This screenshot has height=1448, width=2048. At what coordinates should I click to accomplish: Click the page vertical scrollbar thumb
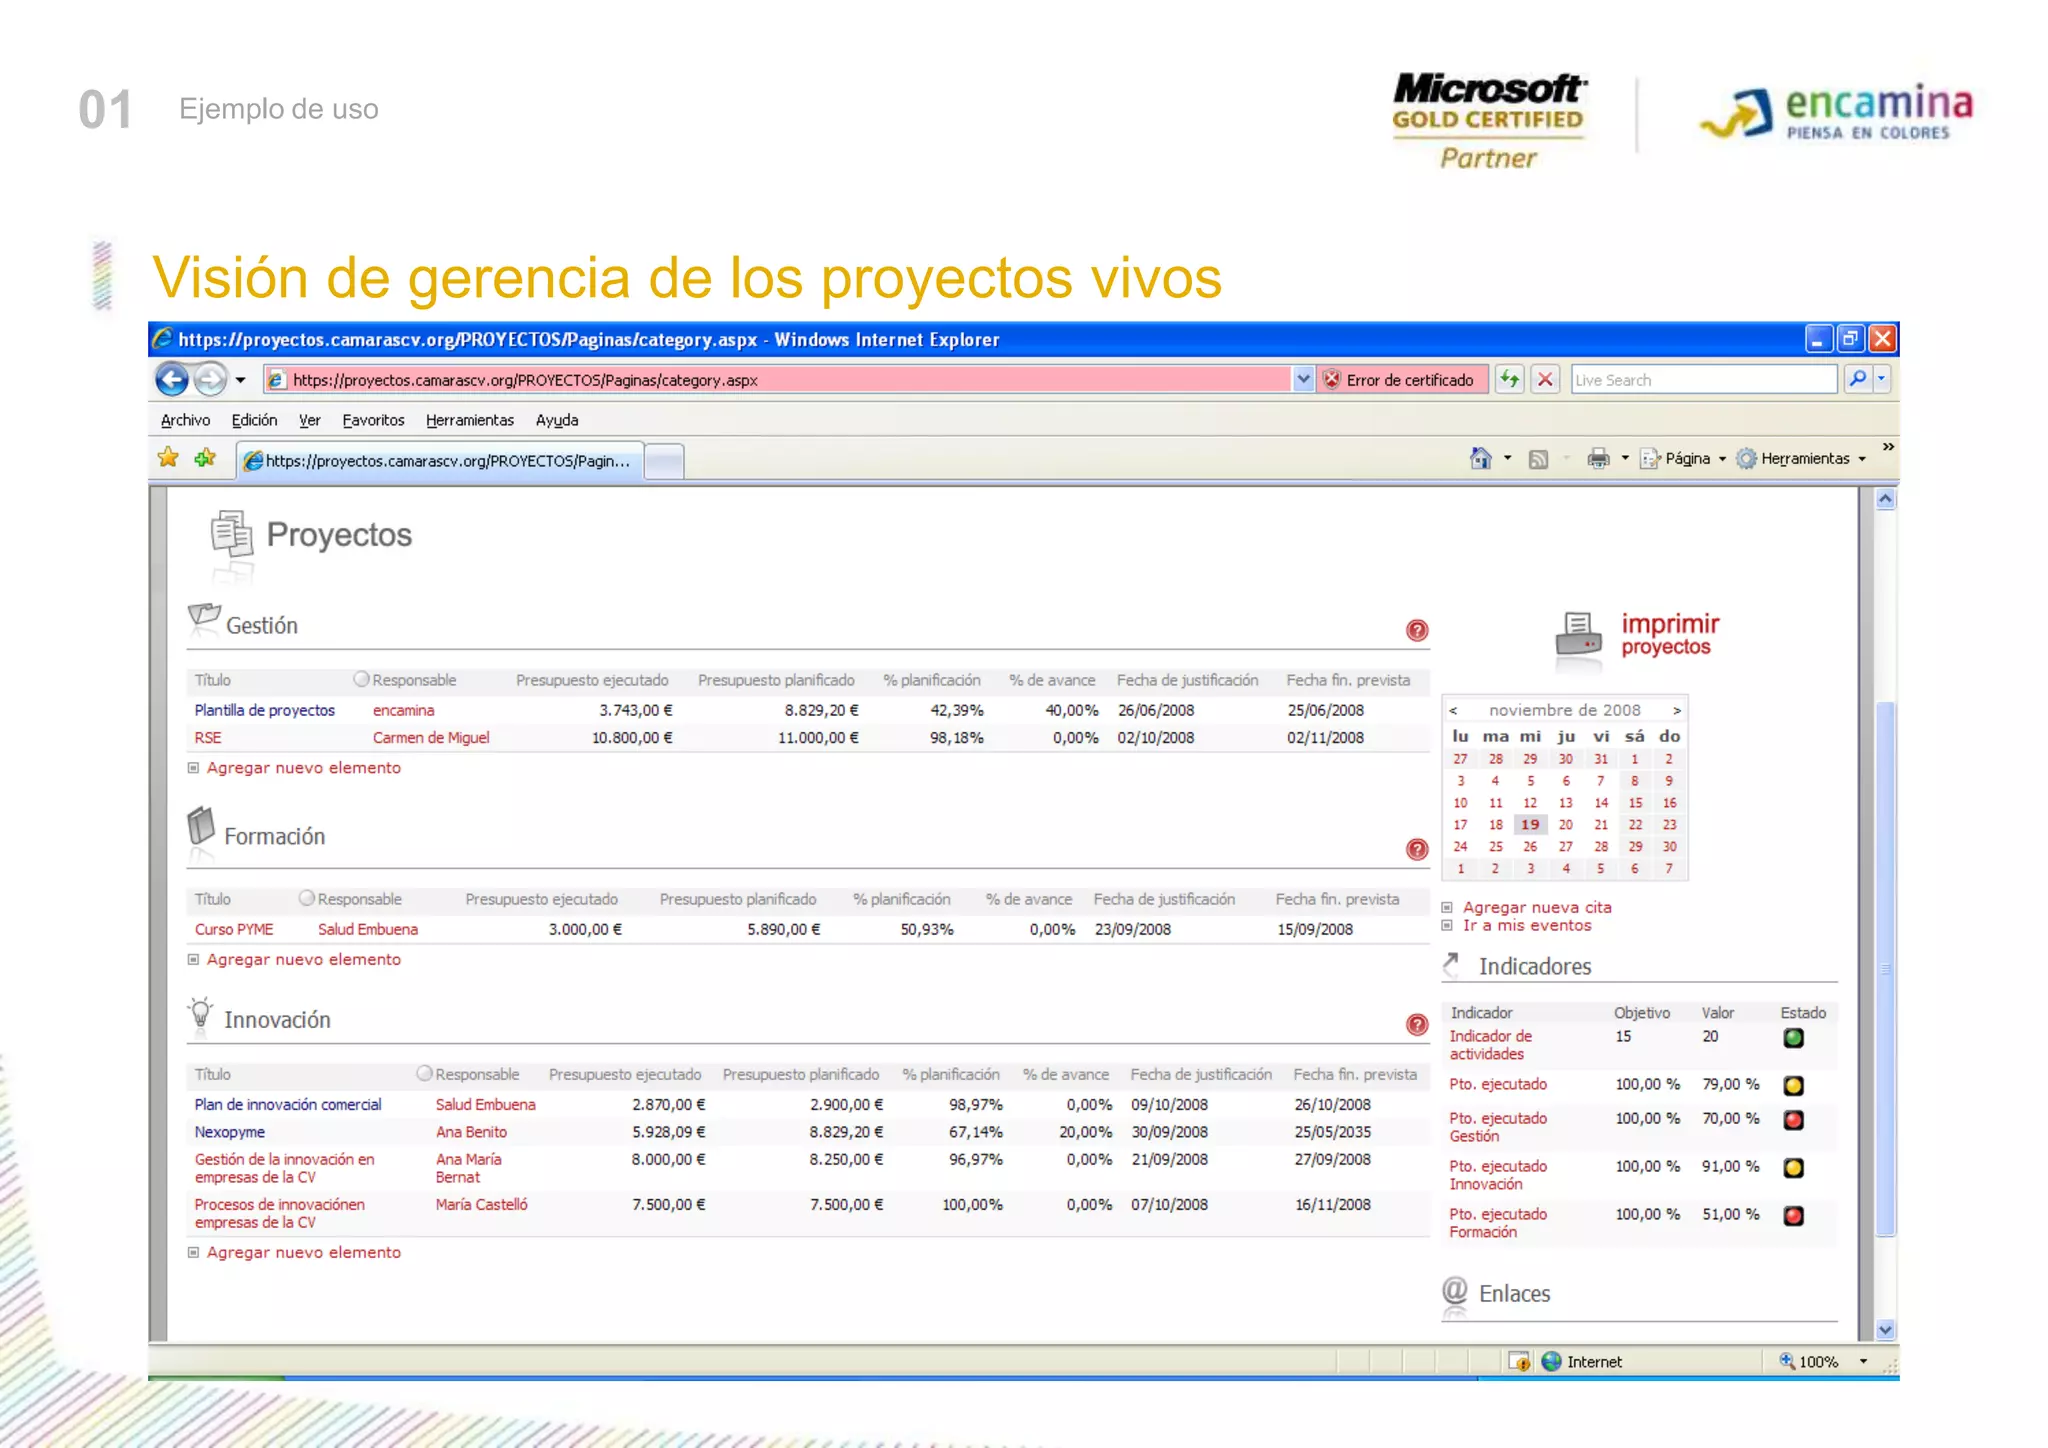click(1885, 968)
